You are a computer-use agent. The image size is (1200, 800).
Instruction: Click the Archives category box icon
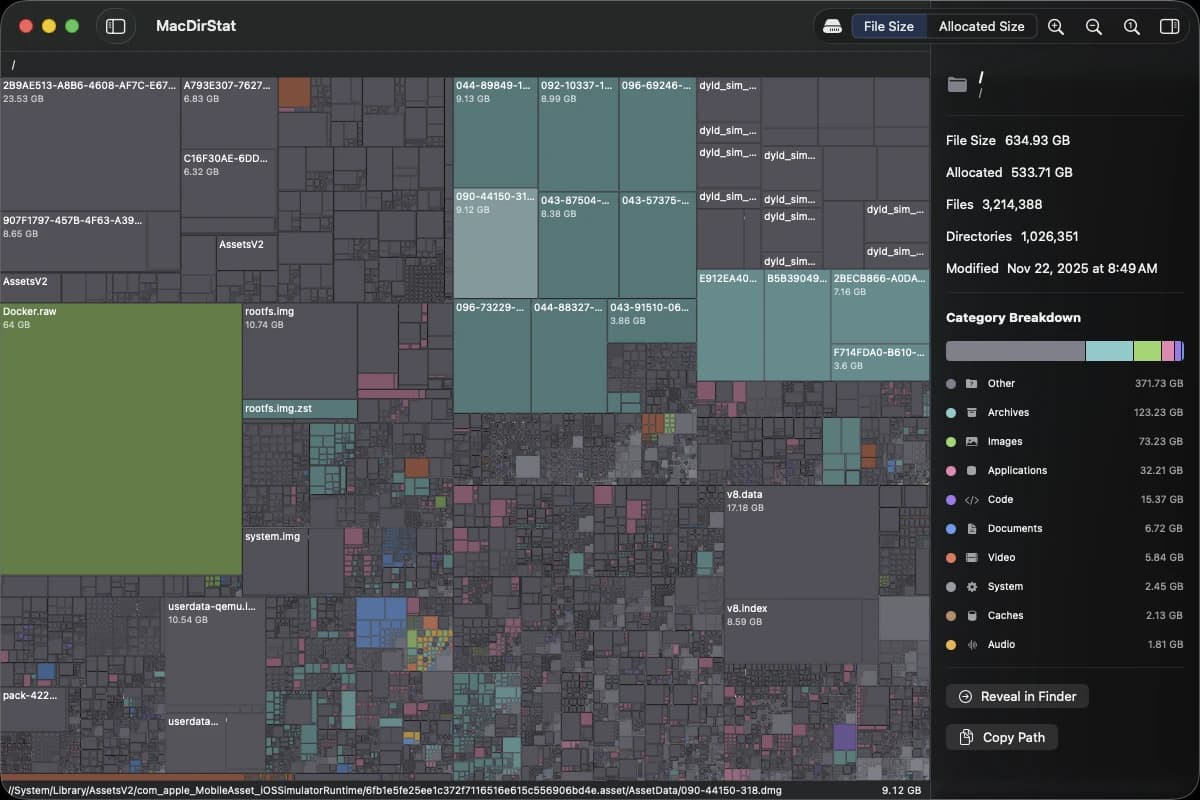coord(971,413)
